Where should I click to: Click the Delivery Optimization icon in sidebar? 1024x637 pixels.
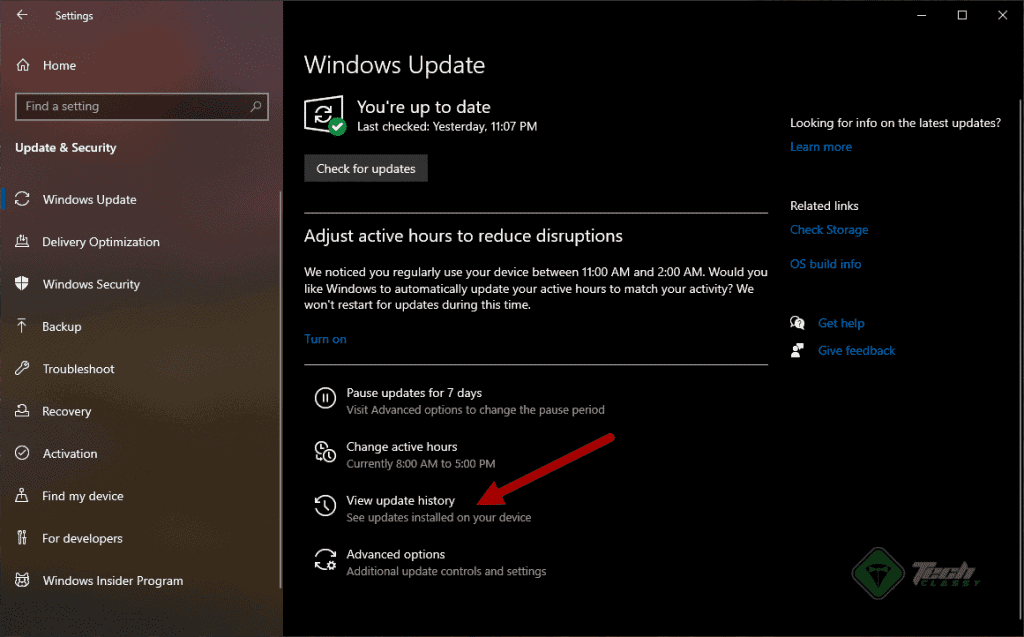pyautogui.click(x=23, y=242)
